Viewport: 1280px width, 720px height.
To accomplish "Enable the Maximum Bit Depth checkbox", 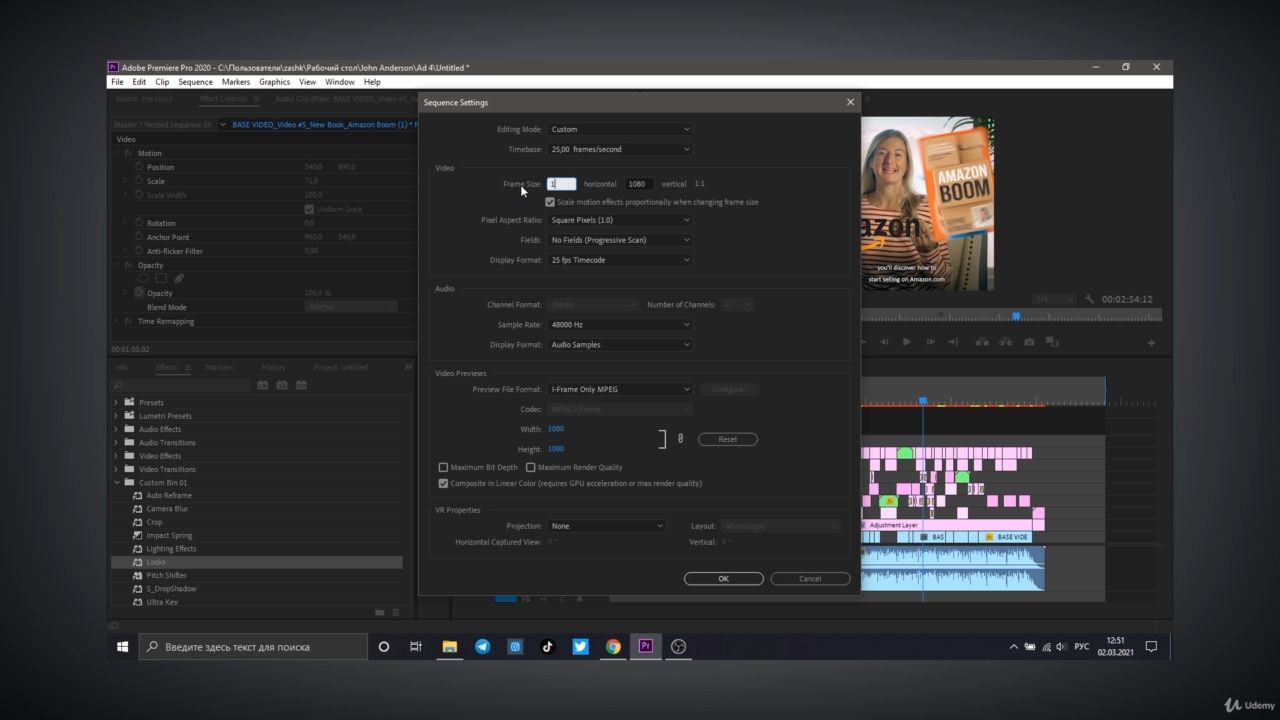I will [x=444, y=468].
